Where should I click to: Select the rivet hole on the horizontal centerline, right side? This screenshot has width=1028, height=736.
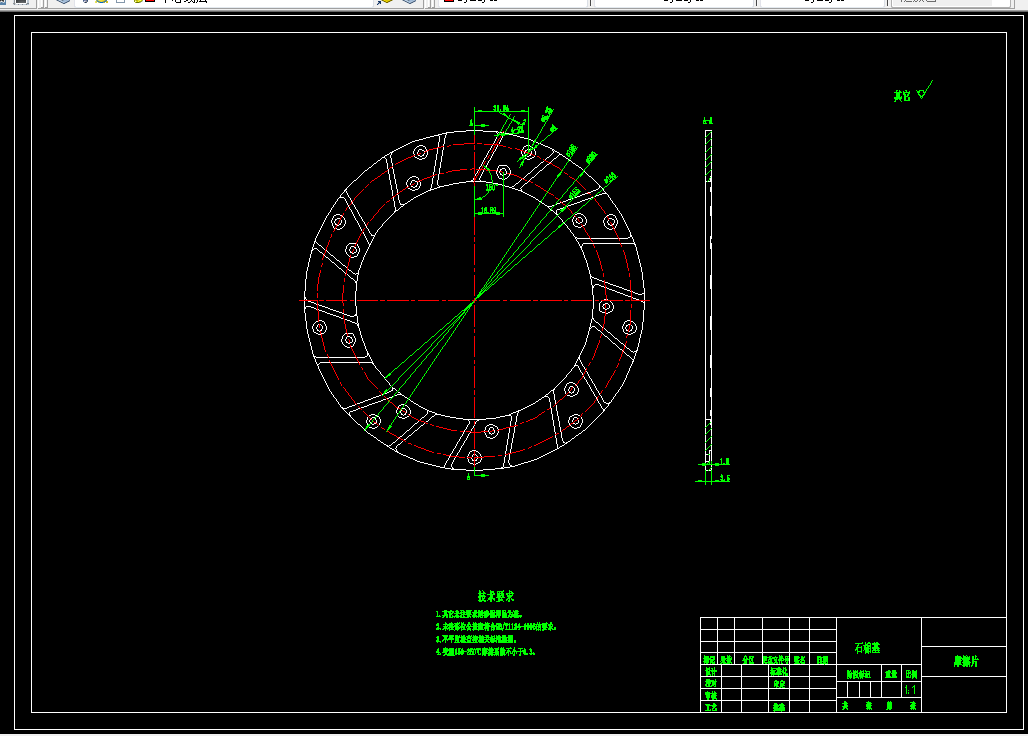click(606, 306)
